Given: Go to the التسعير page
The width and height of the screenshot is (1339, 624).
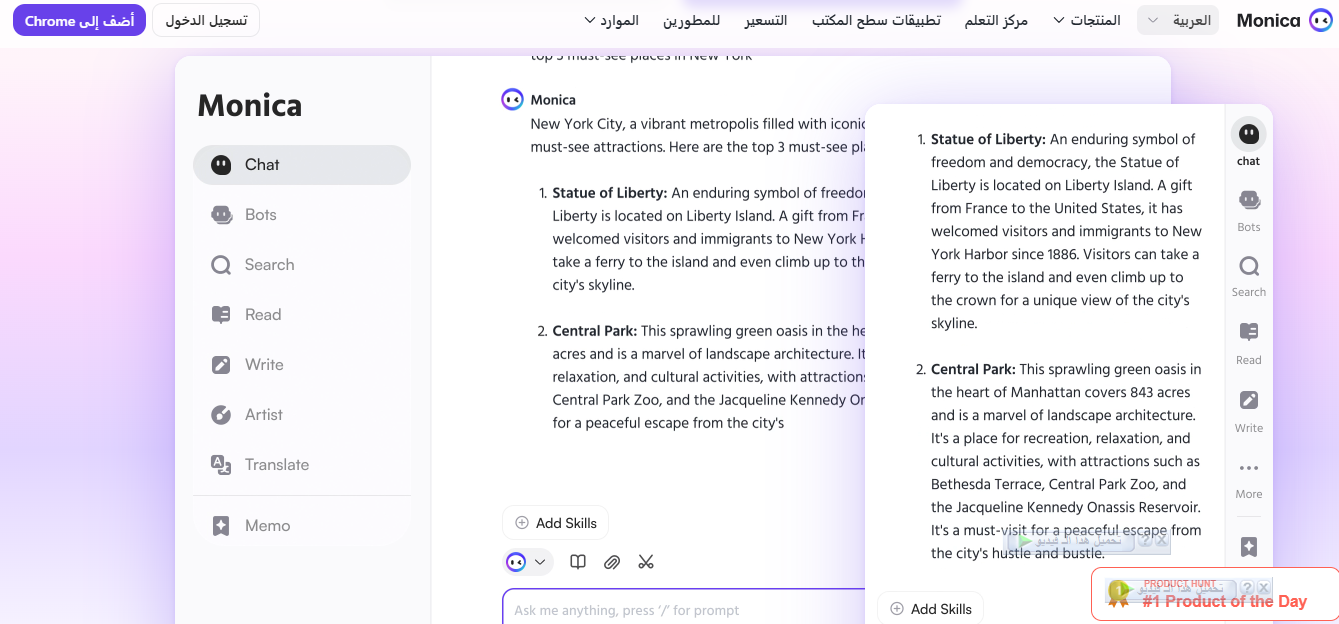Looking at the screenshot, I should point(765,20).
